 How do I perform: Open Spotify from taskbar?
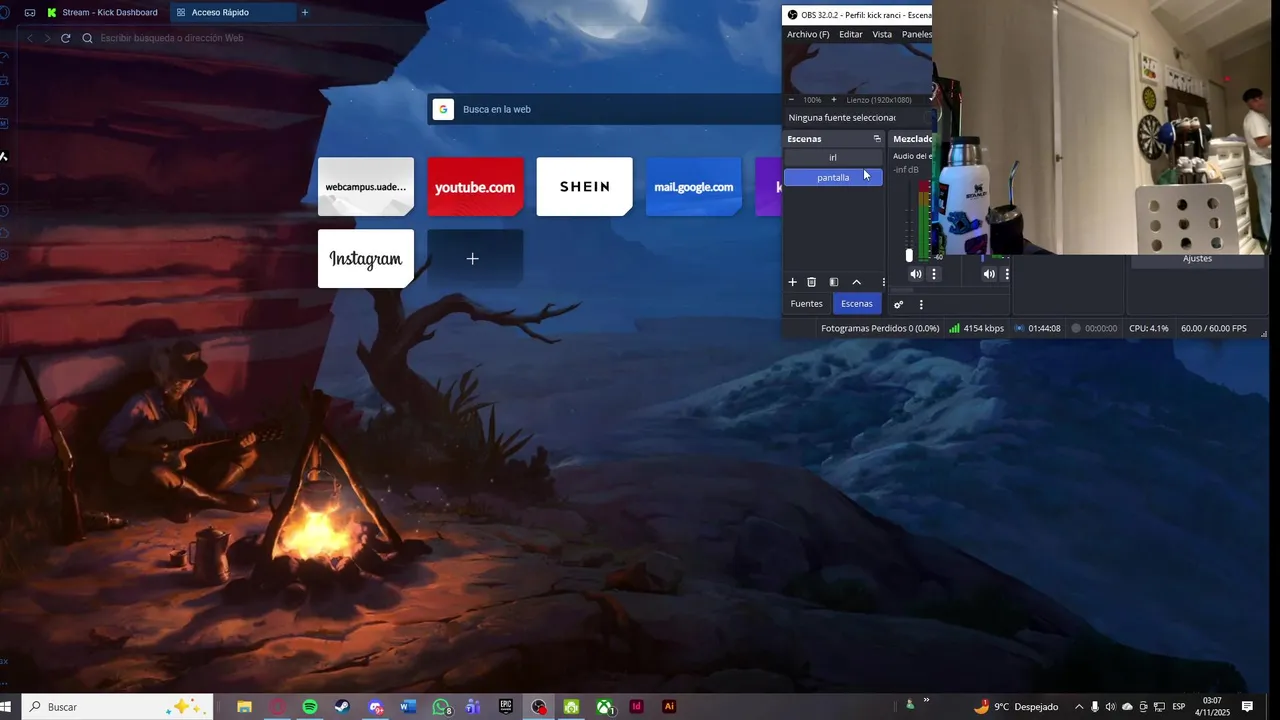point(310,707)
